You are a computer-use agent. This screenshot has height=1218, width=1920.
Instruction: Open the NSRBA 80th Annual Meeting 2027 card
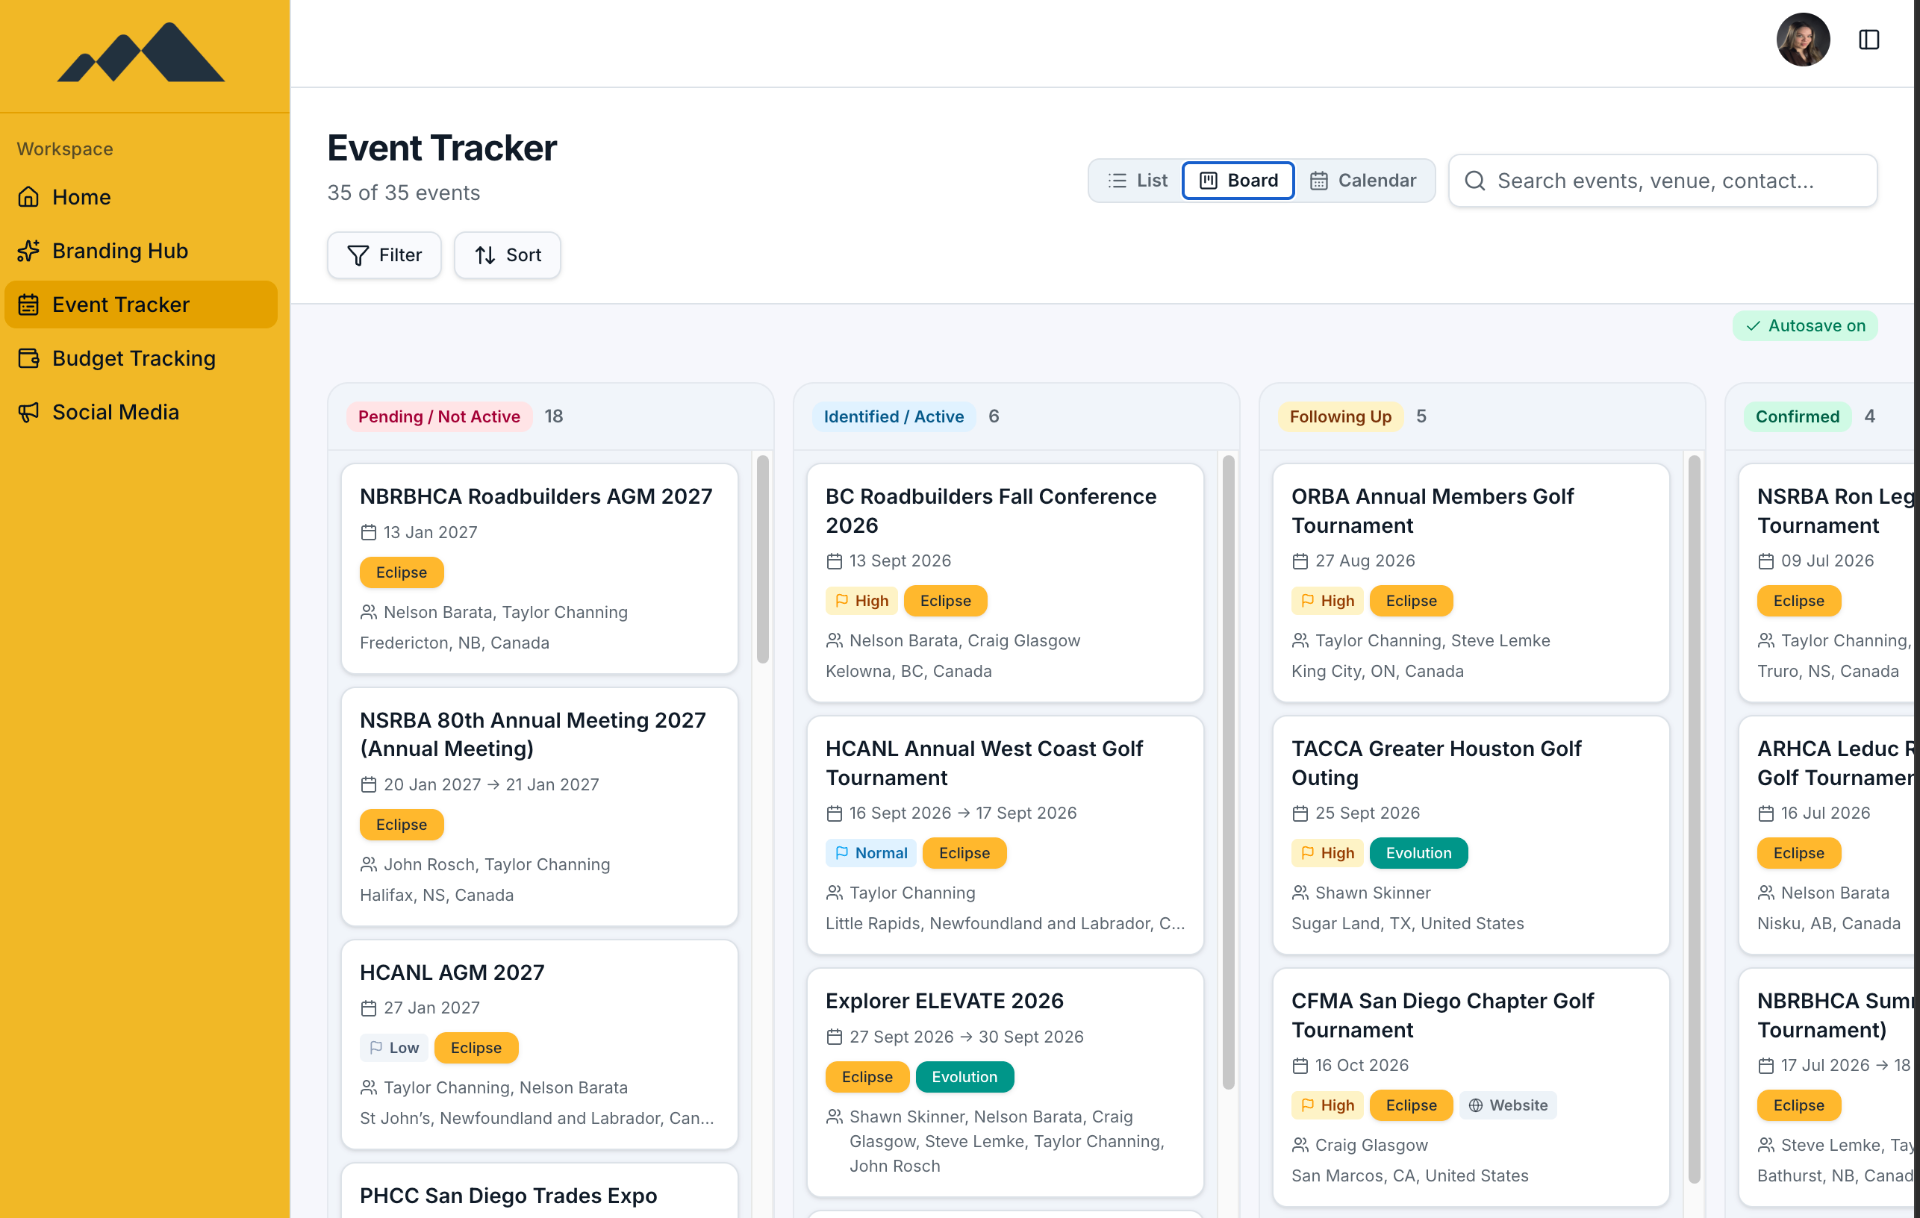point(540,806)
